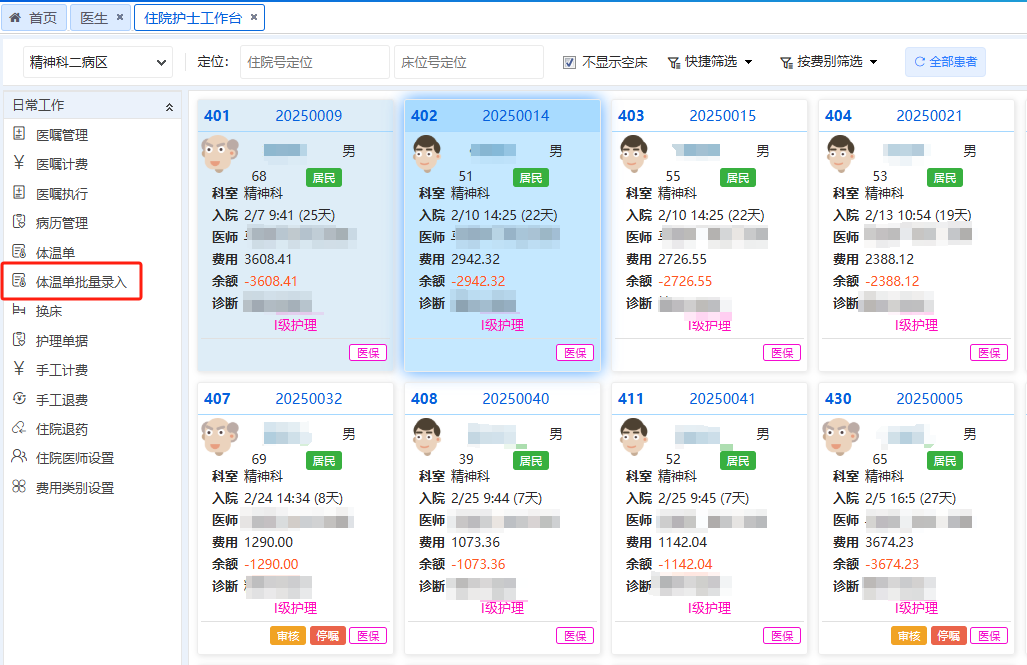Click 停嘱 button on bed 430 card
The height and width of the screenshot is (665, 1027).
[948, 636]
